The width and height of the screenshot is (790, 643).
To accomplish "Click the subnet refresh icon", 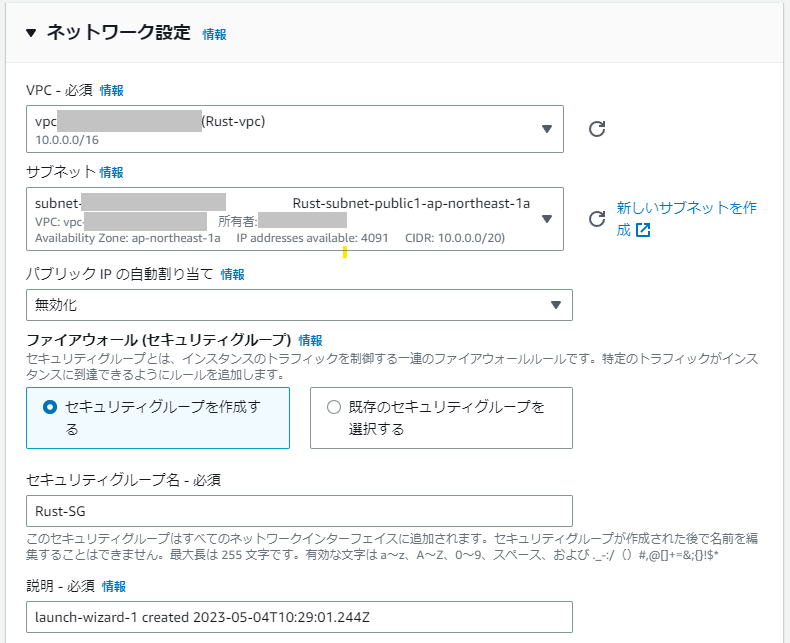I will (x=597, y=219).
